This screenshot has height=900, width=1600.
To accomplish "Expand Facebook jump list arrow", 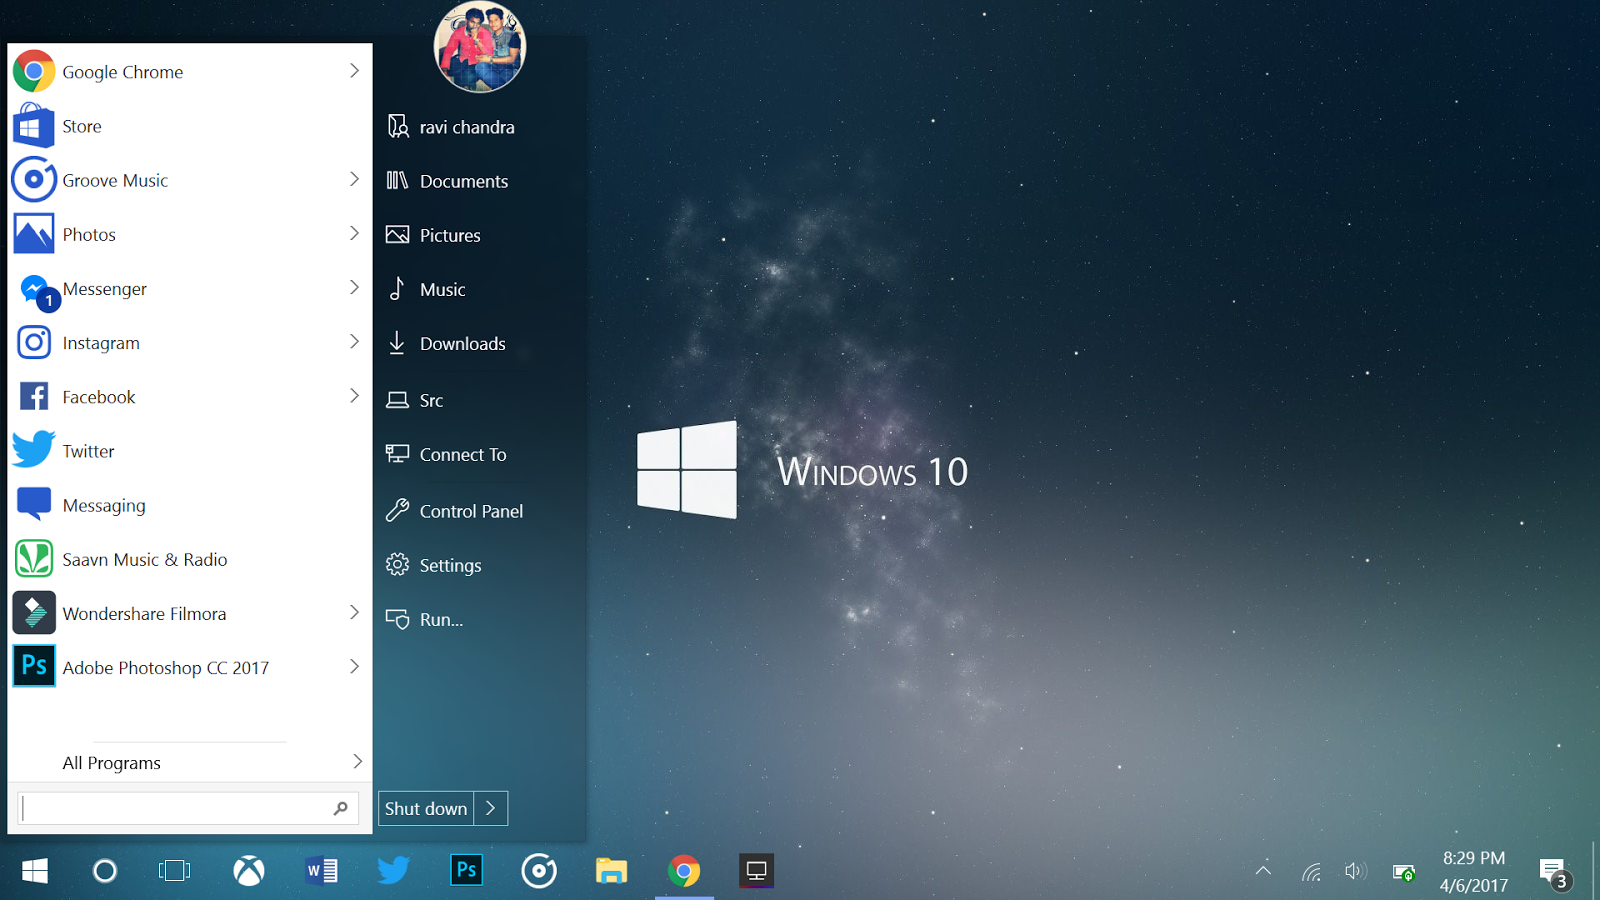I will point(354,395).
